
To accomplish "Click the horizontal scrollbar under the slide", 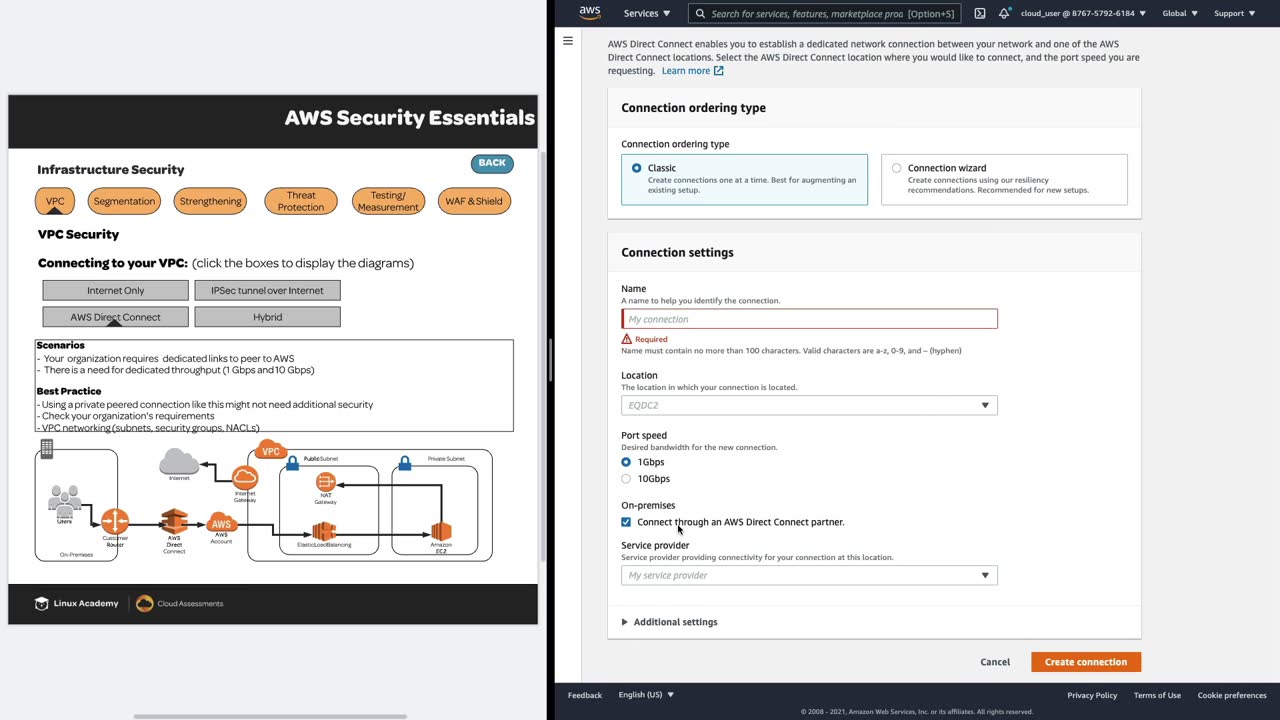I will tap(270, 716).
